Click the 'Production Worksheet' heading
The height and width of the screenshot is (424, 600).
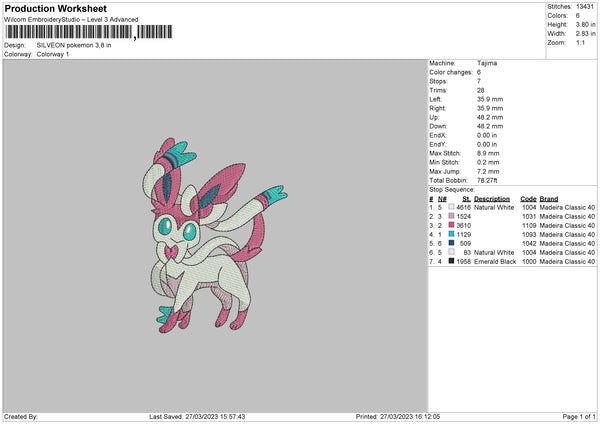click(x=55, y=8)
